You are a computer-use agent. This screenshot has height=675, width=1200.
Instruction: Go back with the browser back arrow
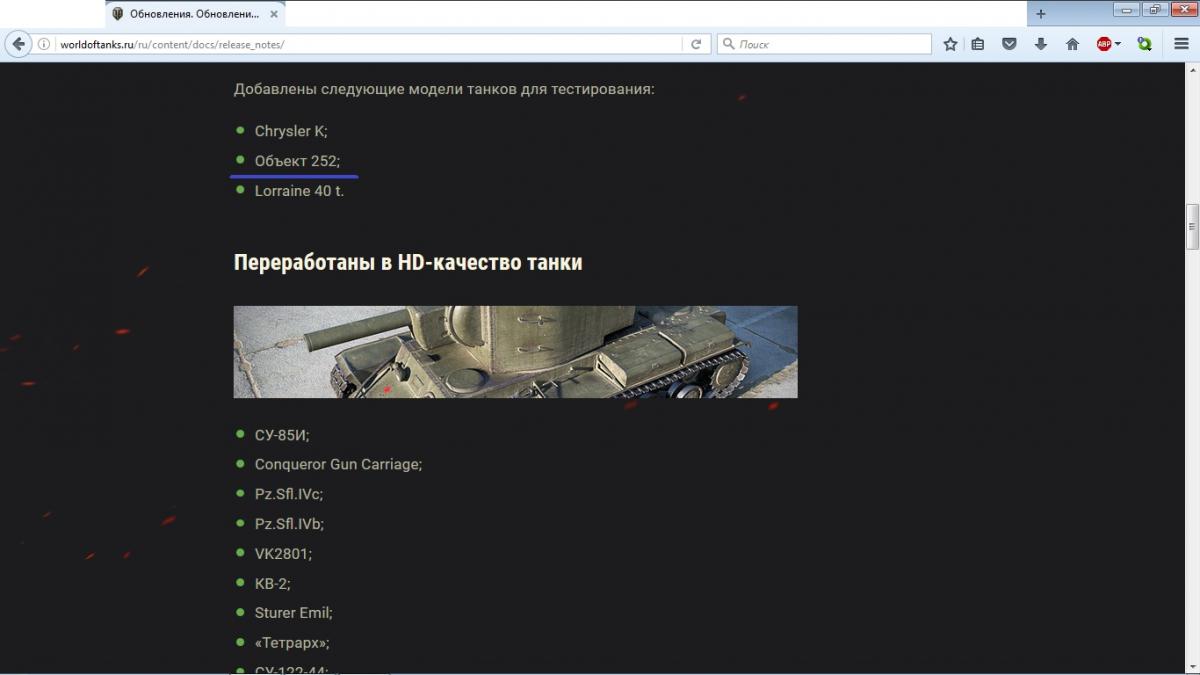[18, 44]
